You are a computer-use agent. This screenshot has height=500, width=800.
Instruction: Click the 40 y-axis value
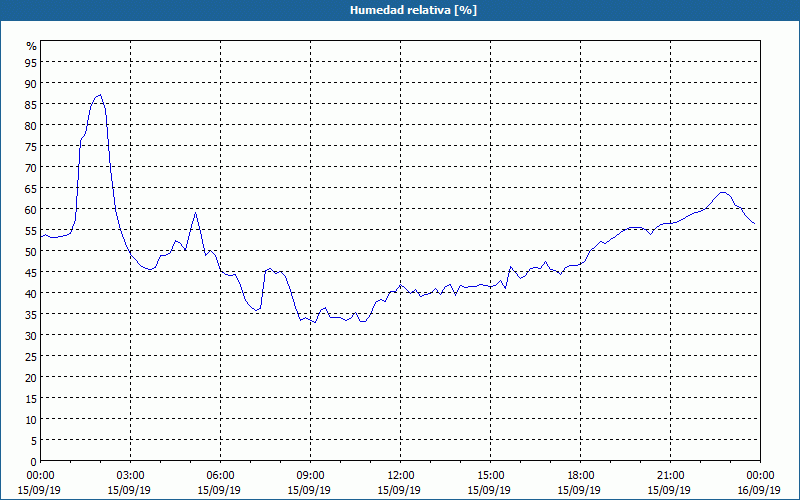[31, 293]
